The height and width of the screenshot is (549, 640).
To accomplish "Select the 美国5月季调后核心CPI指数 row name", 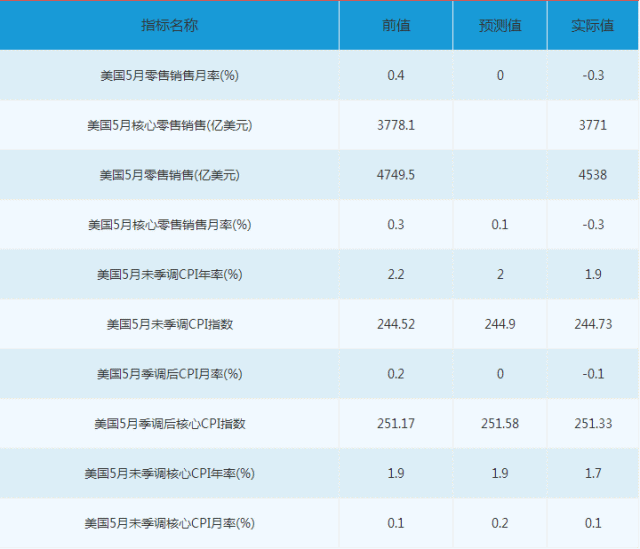I will click(169, 424).
